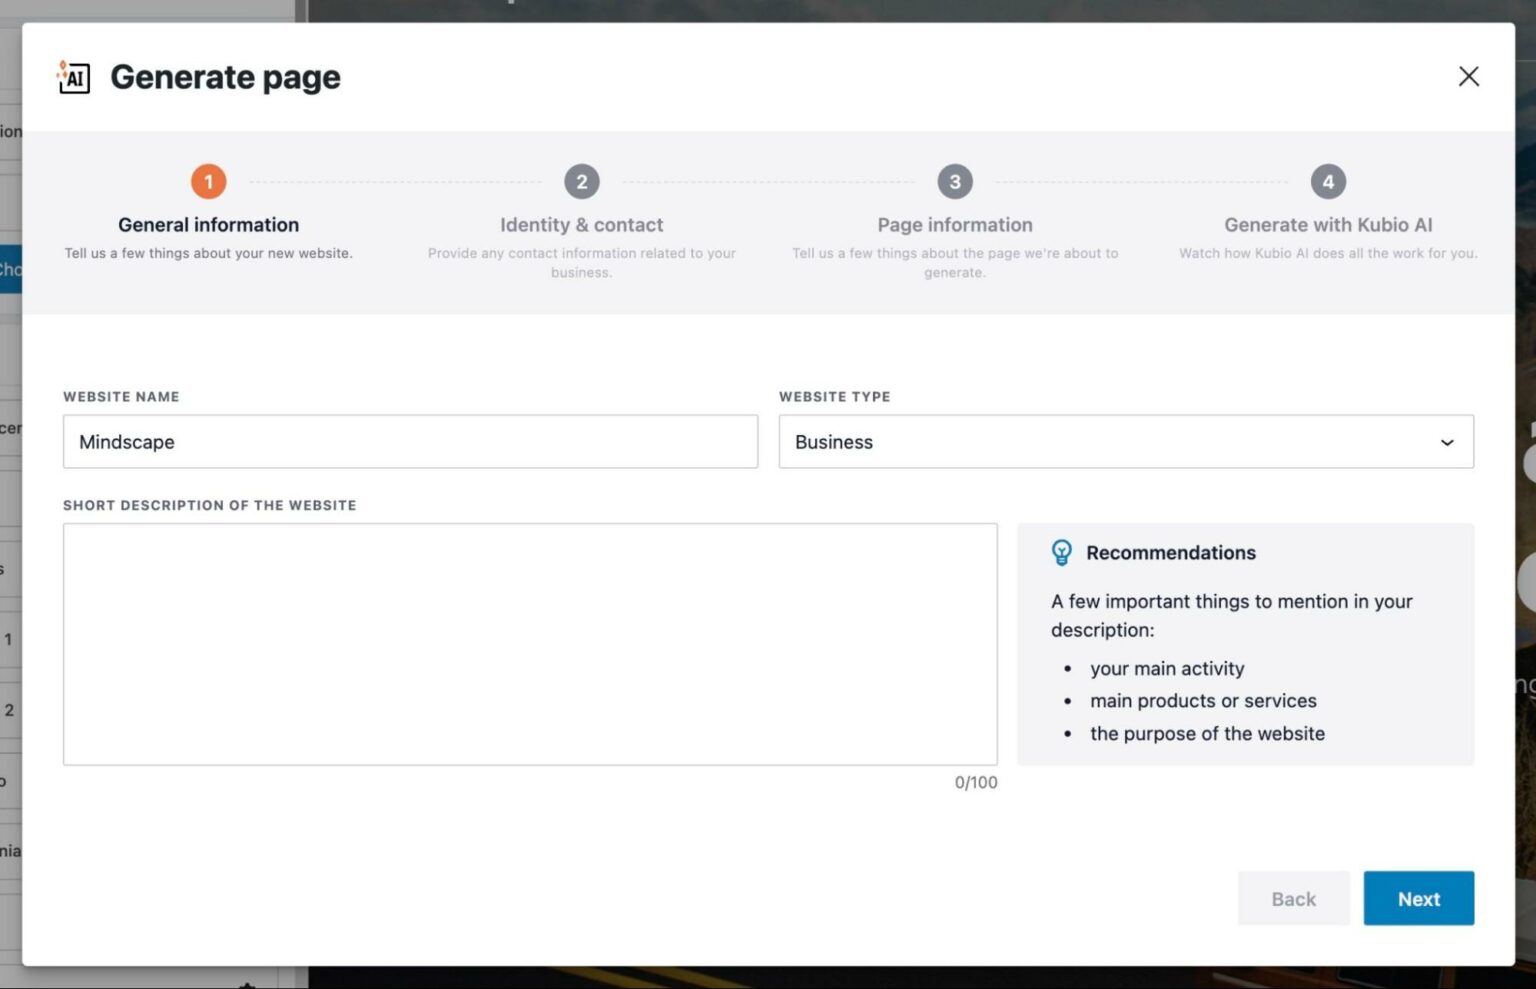Dismiss the Generate page dialog via X
The width and height of the screenshot is (1536, 989).
[x=1468, y=76]
